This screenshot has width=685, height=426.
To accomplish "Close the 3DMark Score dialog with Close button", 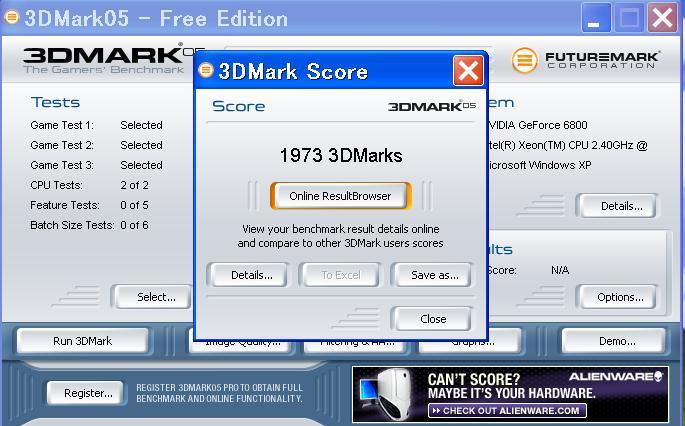I will pos(432,319).
